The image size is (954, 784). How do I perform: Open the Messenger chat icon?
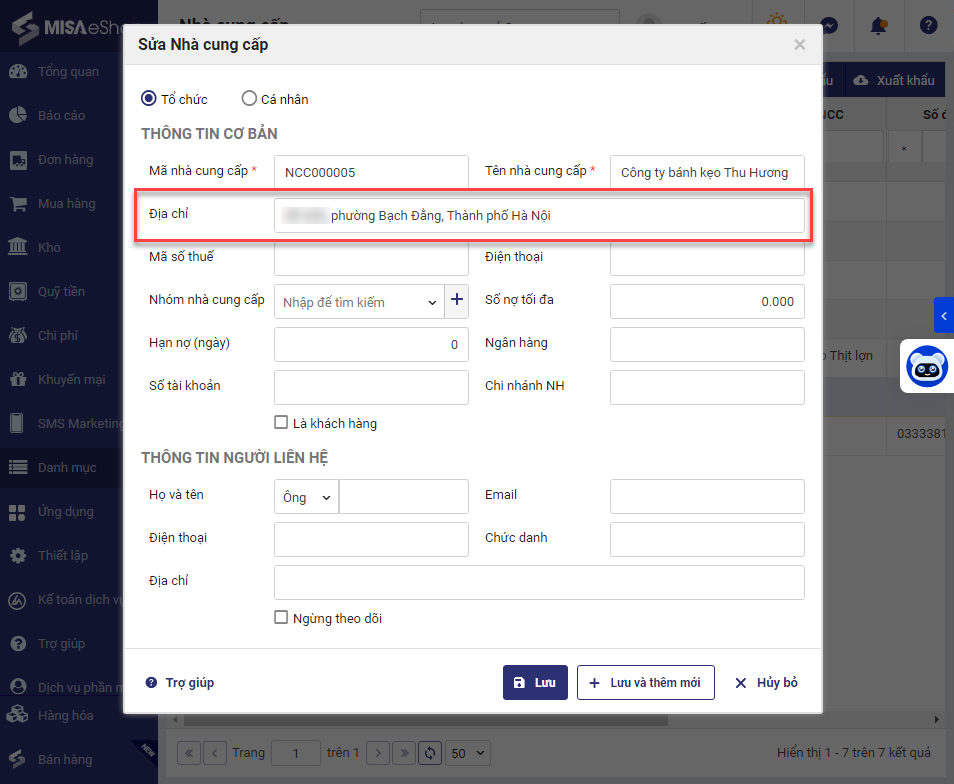(x=828, y=25)
